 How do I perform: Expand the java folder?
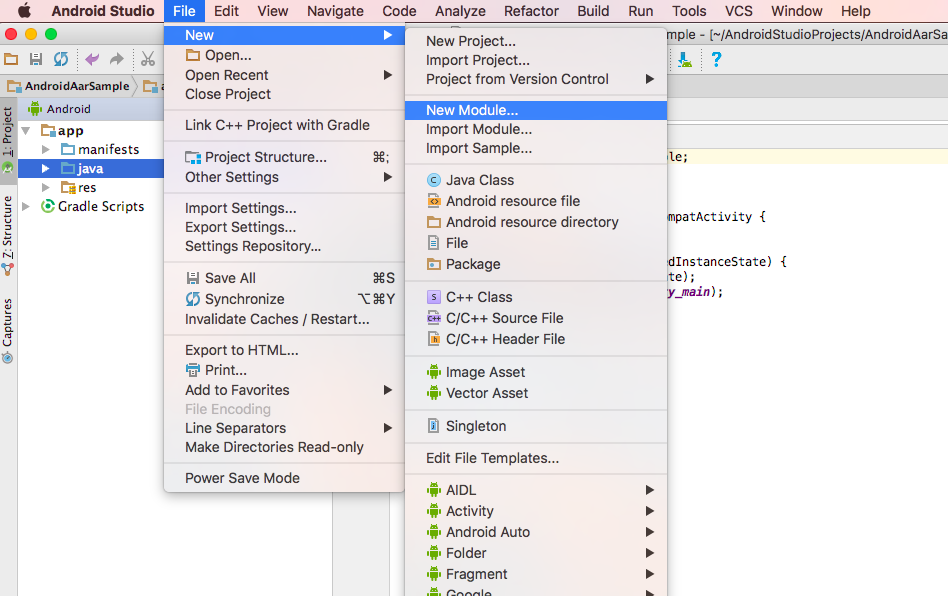coord(45,169)
